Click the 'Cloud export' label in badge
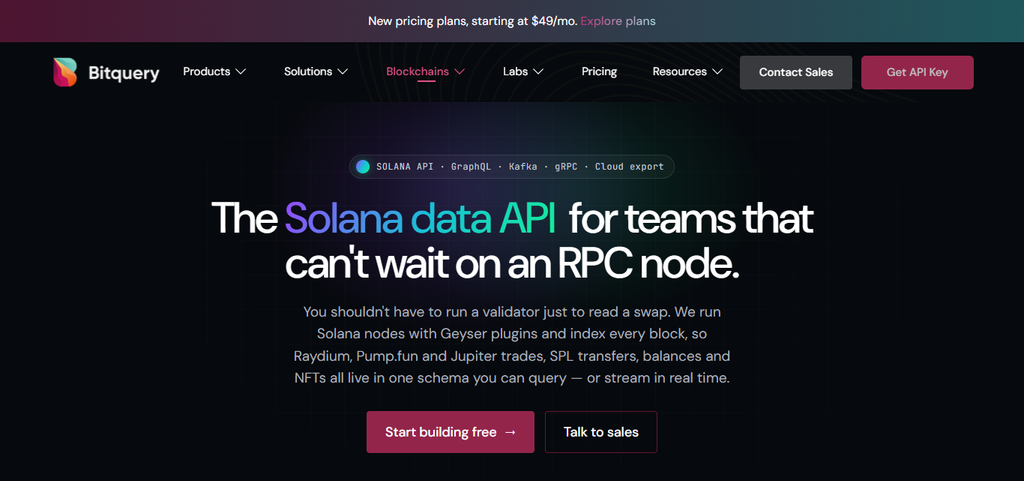The height and width of the screenshot is (481, 1024). (x=629, y=166)
